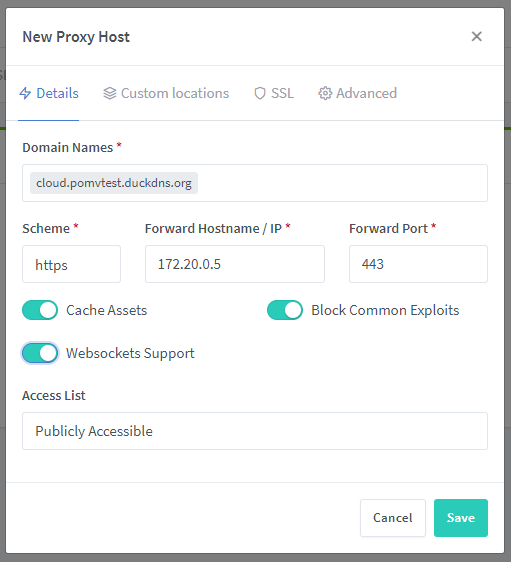Click the gear icon beside Advanced
The width and height of the screenshot is (511, 562).
tap(325, 93)
